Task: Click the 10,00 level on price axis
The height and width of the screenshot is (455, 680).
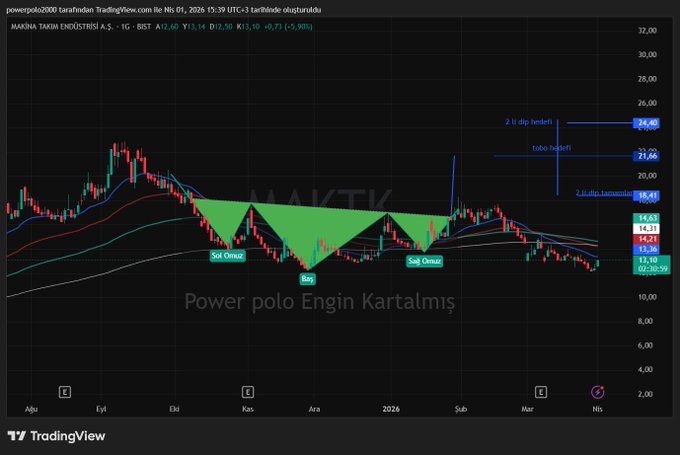Action: 647,297
